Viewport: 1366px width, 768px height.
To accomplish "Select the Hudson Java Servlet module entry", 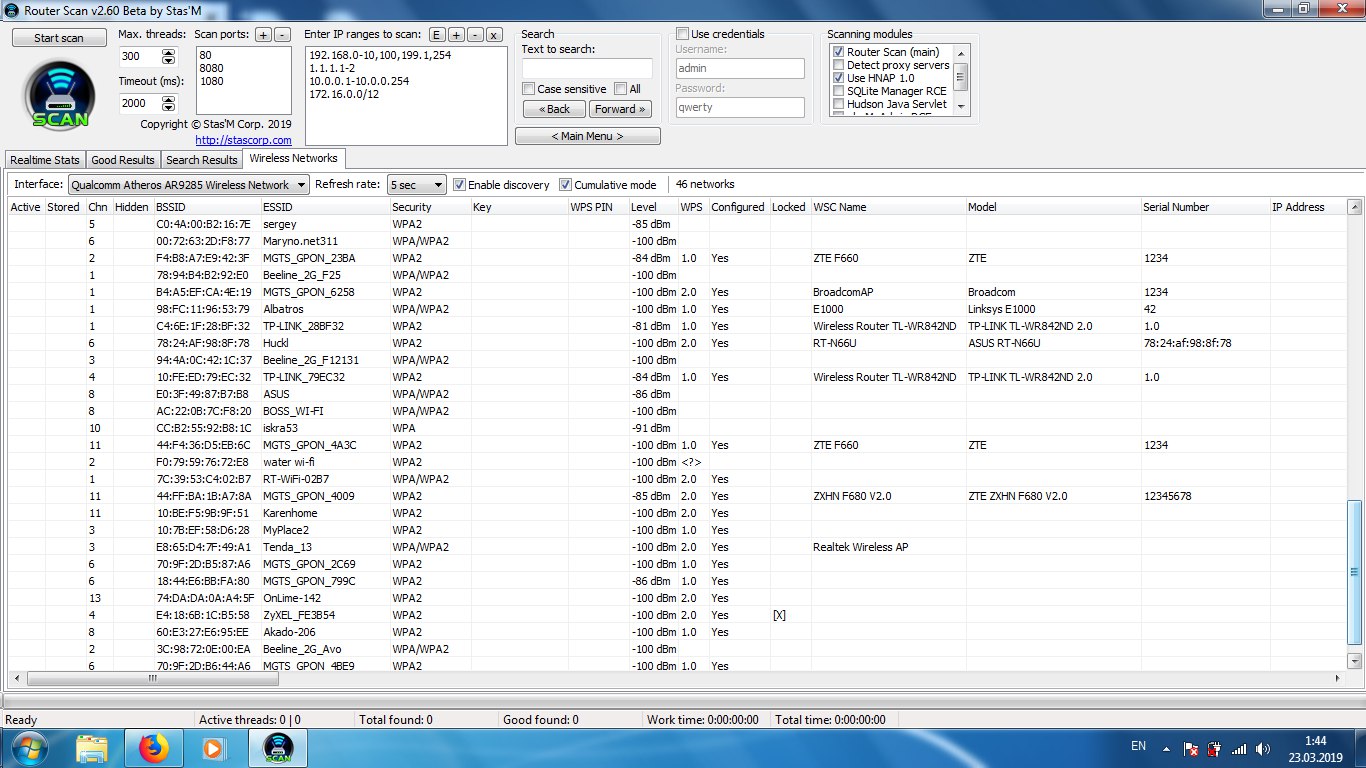I will pos(896,104).
